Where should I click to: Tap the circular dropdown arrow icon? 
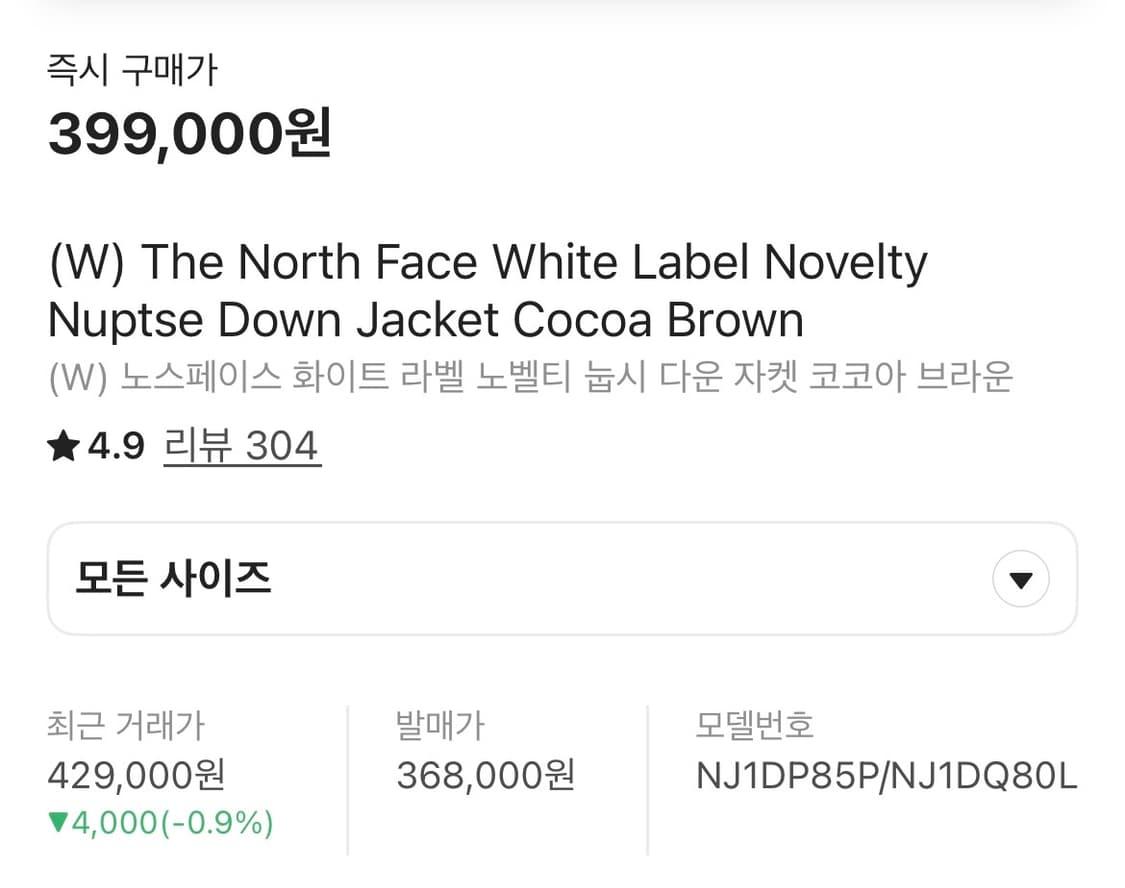click(1019, 578)
